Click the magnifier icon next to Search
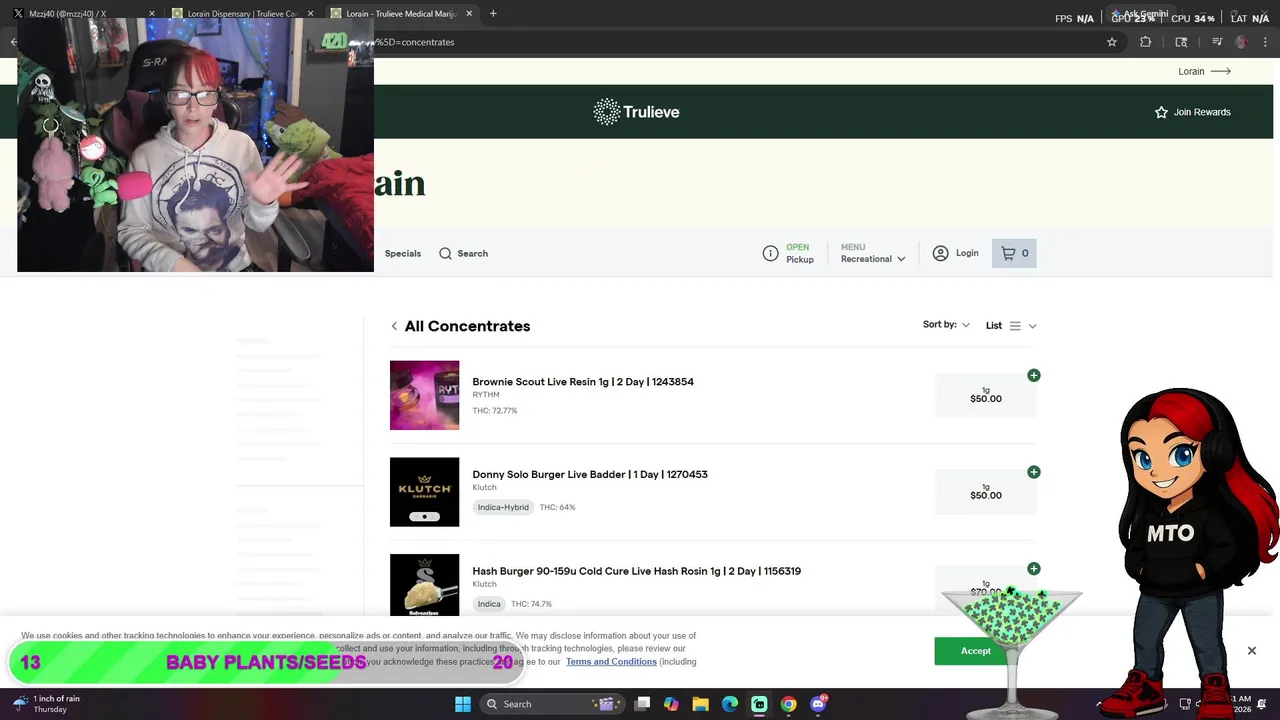1280x720 pixels. [445, 253]
